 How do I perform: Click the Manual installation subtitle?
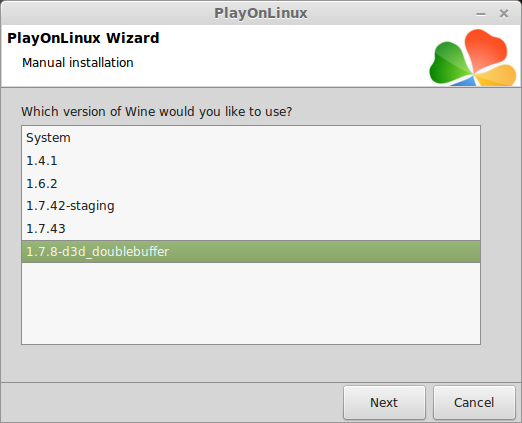coord(78,63)
